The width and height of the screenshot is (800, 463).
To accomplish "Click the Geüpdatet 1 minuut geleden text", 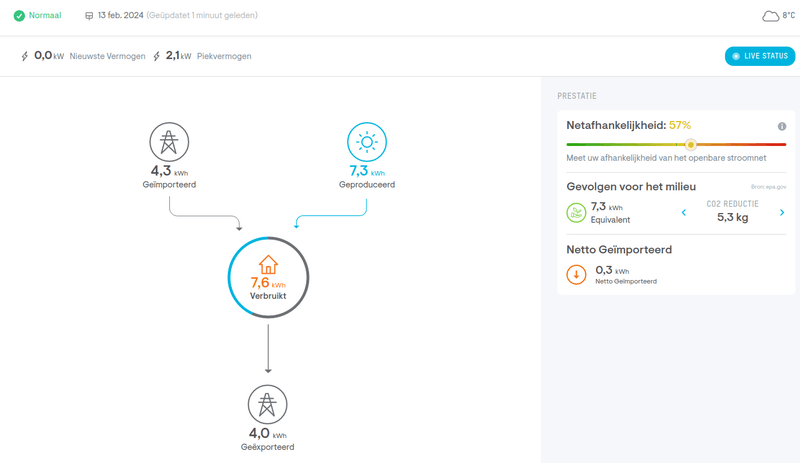I will (x=202, y=15).
